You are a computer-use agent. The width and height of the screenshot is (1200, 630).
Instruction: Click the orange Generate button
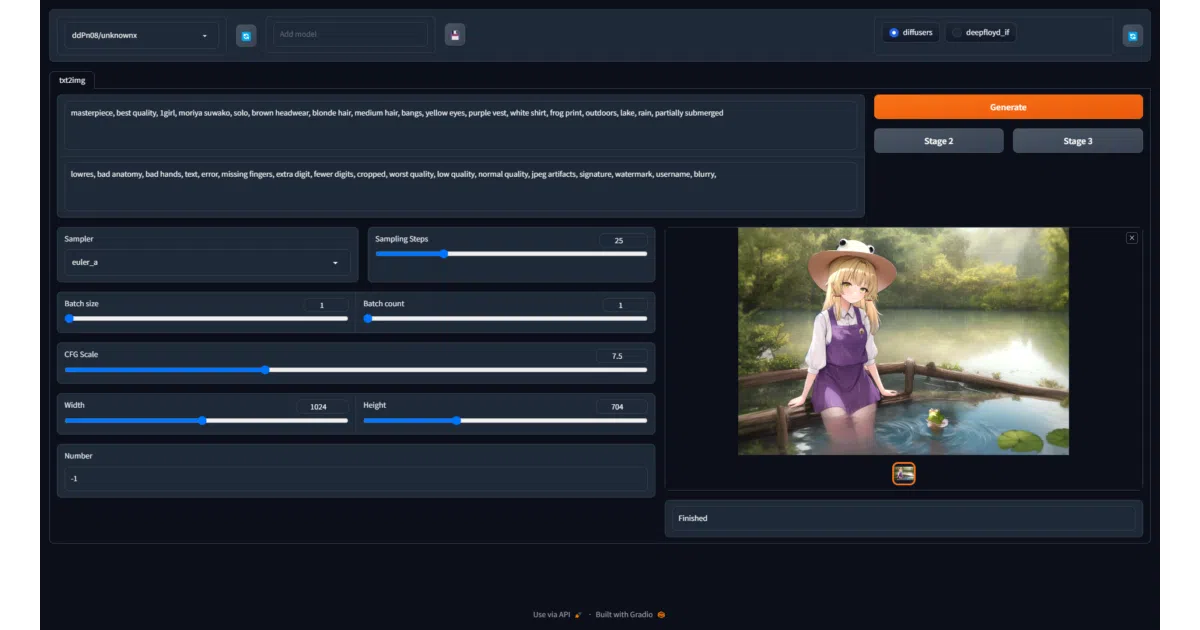tap(1008, 107)
